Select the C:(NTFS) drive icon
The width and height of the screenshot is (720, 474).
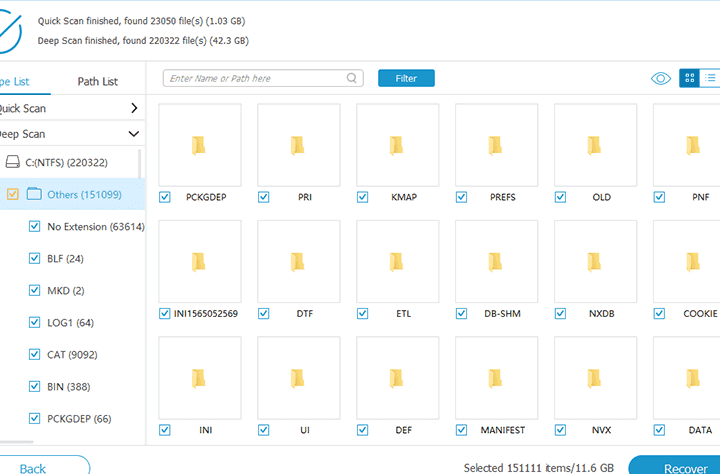pyautogui.click(x=12, y=162)
